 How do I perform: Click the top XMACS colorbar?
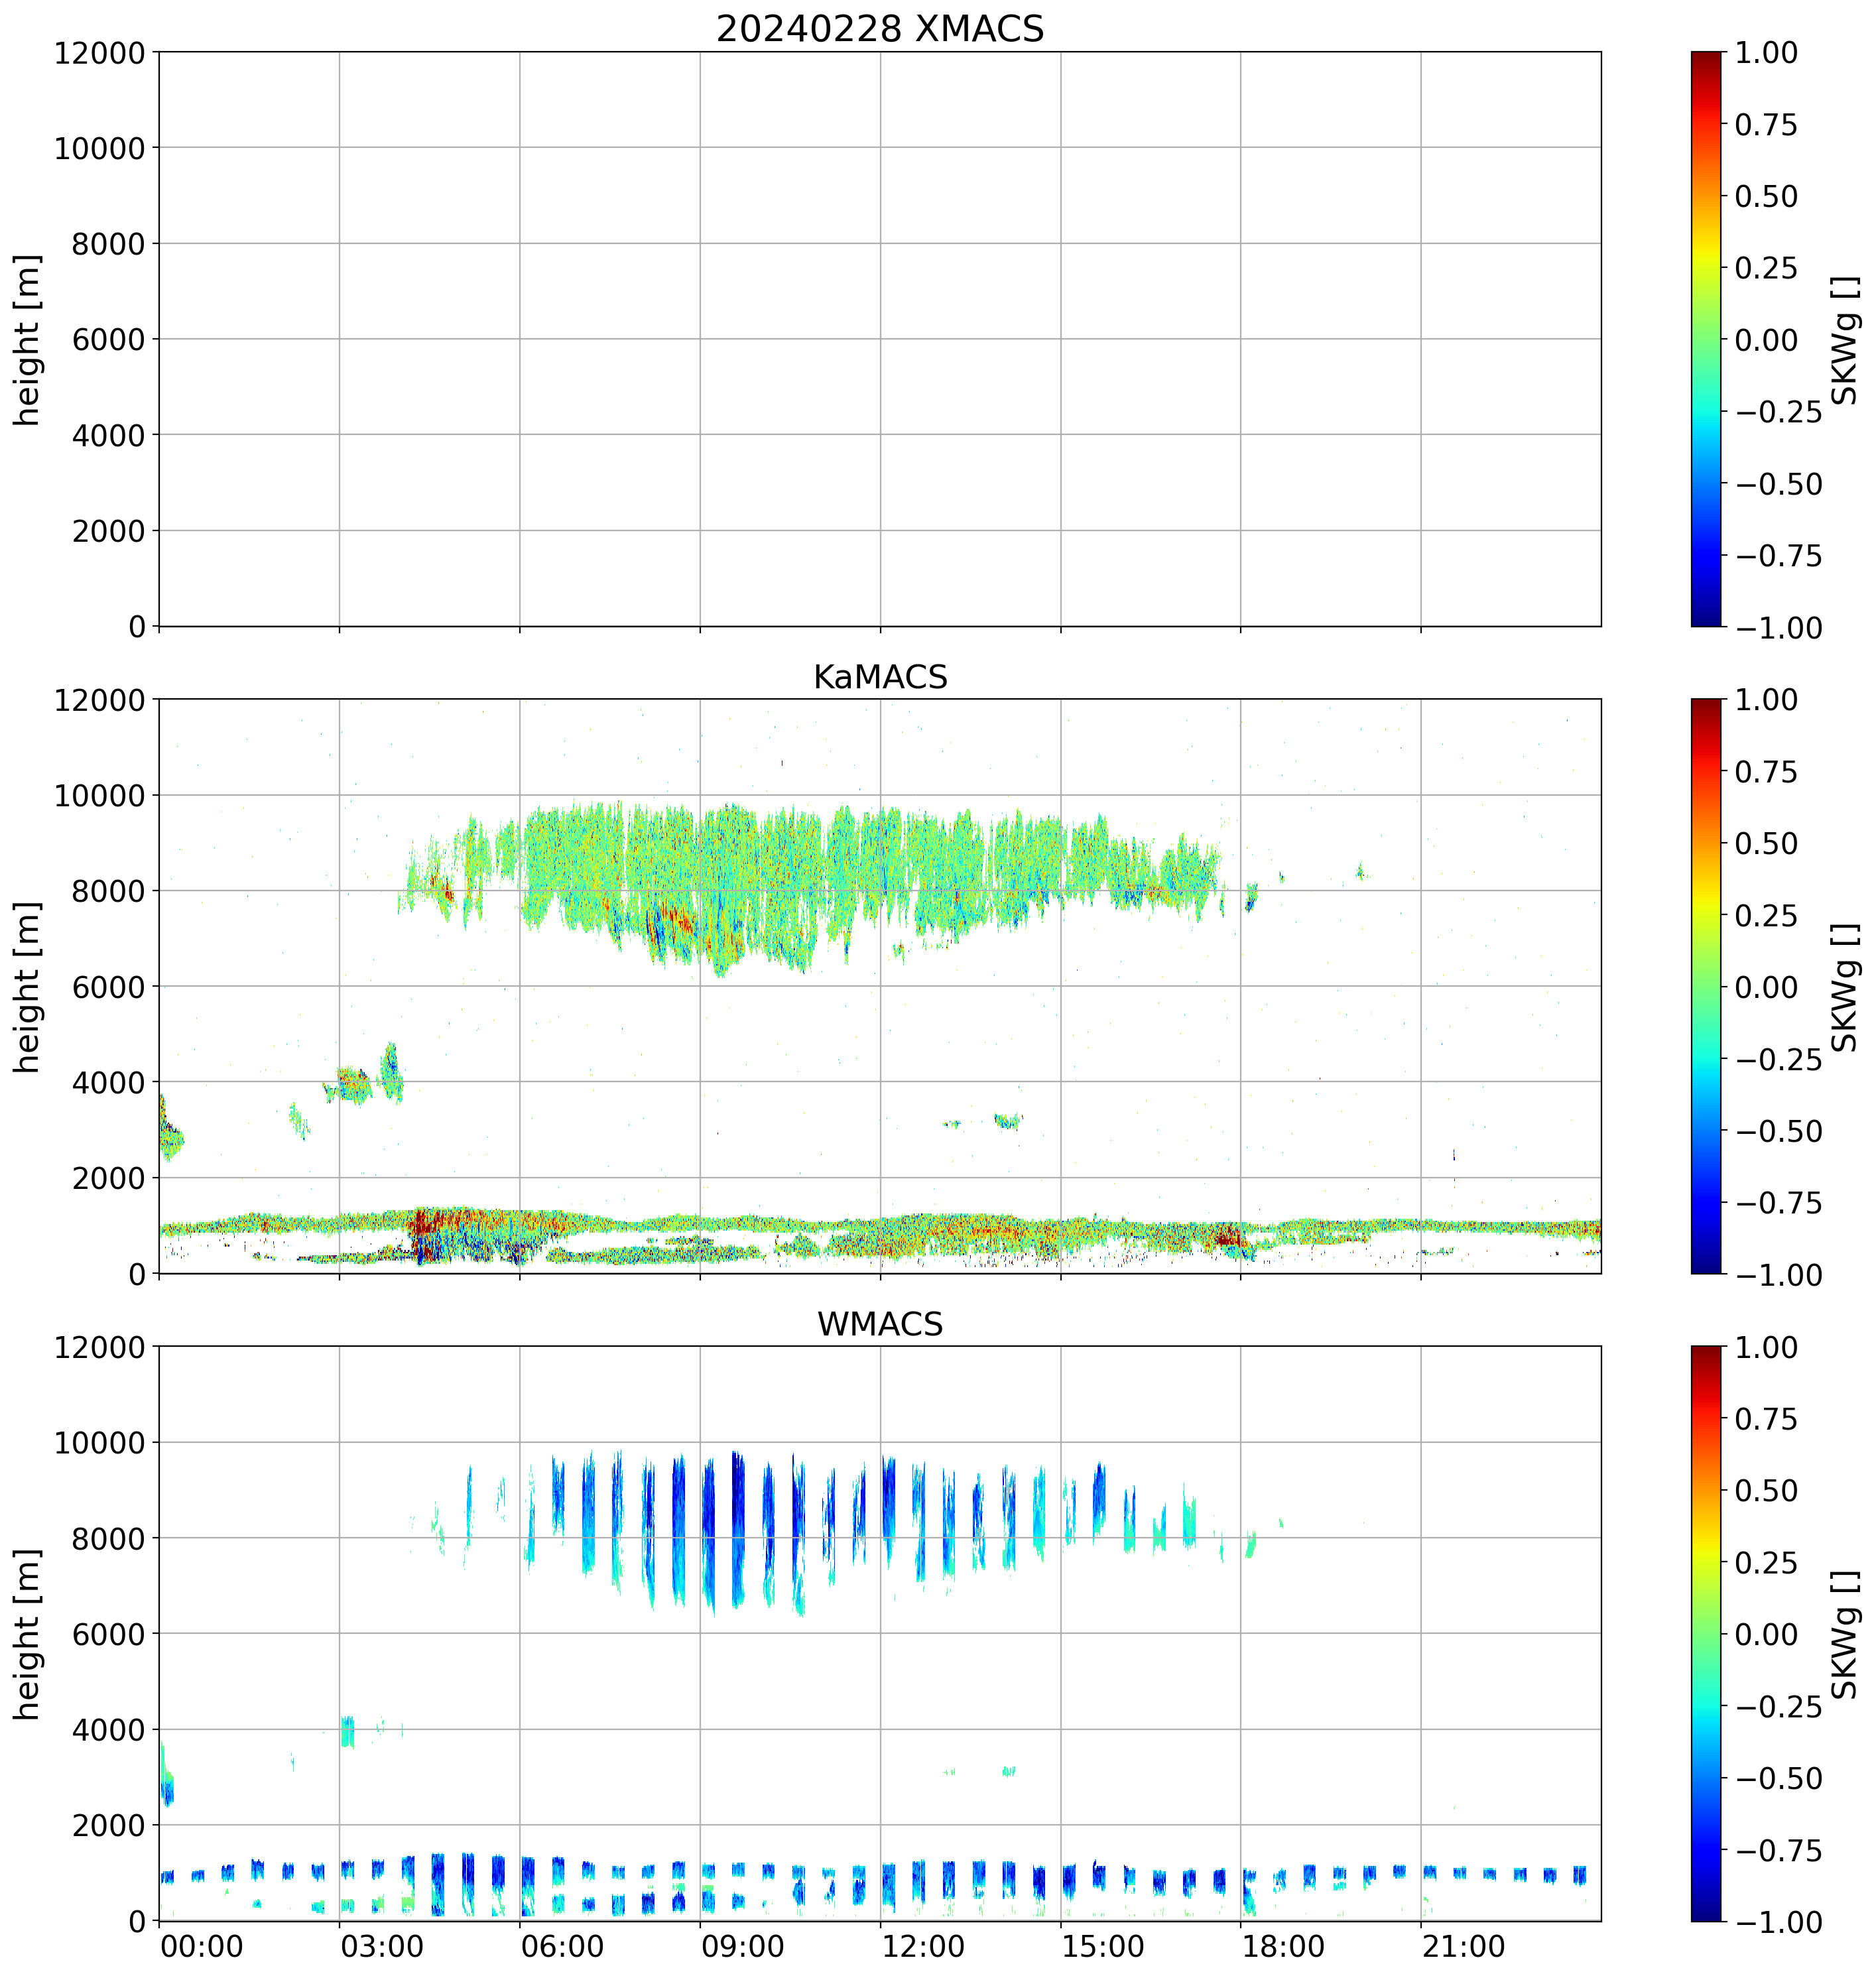(x=1706, y=340)
